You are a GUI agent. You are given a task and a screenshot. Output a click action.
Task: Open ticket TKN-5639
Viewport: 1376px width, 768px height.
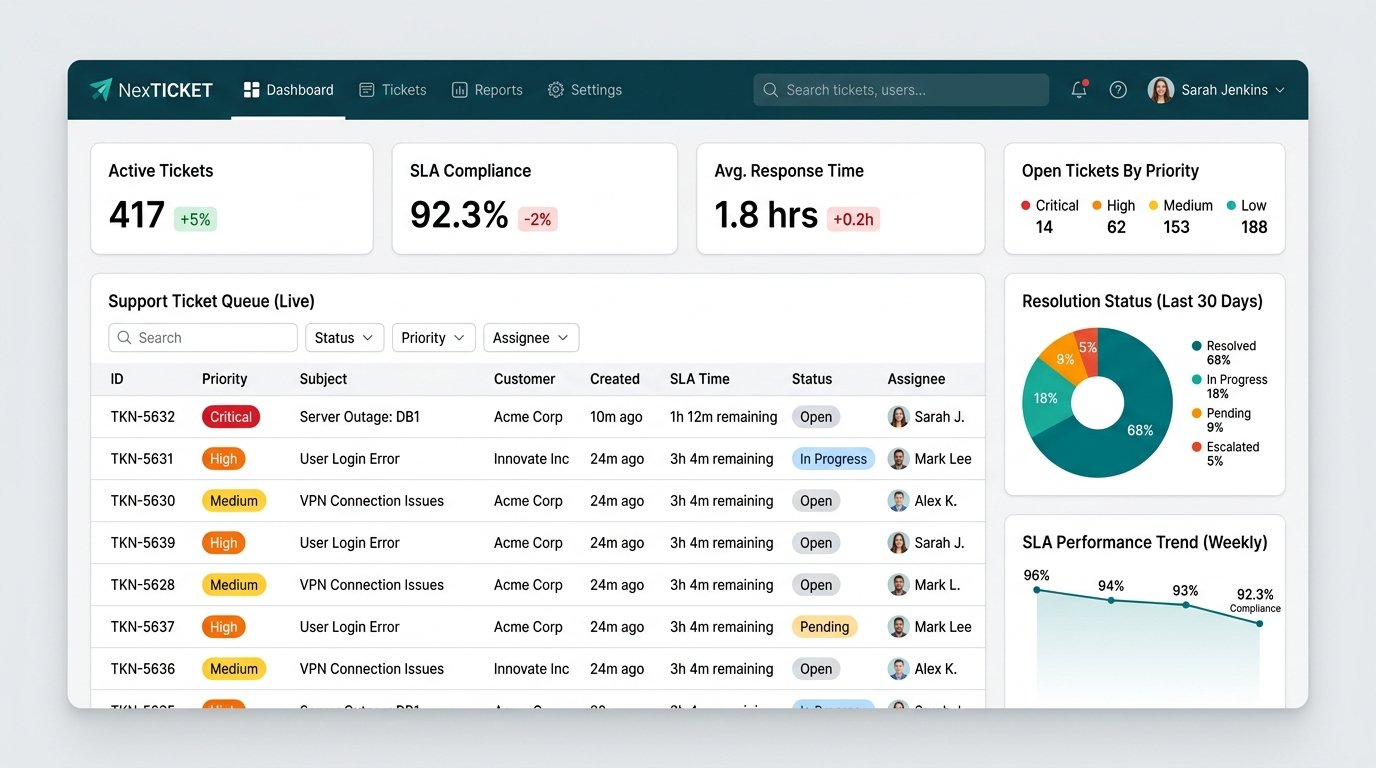pos(143,543)
